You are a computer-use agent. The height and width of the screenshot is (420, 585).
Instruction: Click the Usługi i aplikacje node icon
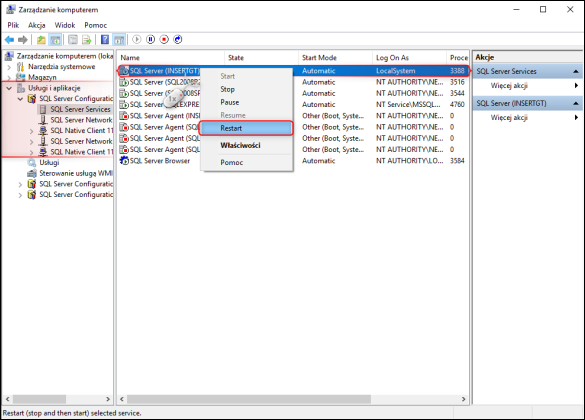tap(21, 88)
